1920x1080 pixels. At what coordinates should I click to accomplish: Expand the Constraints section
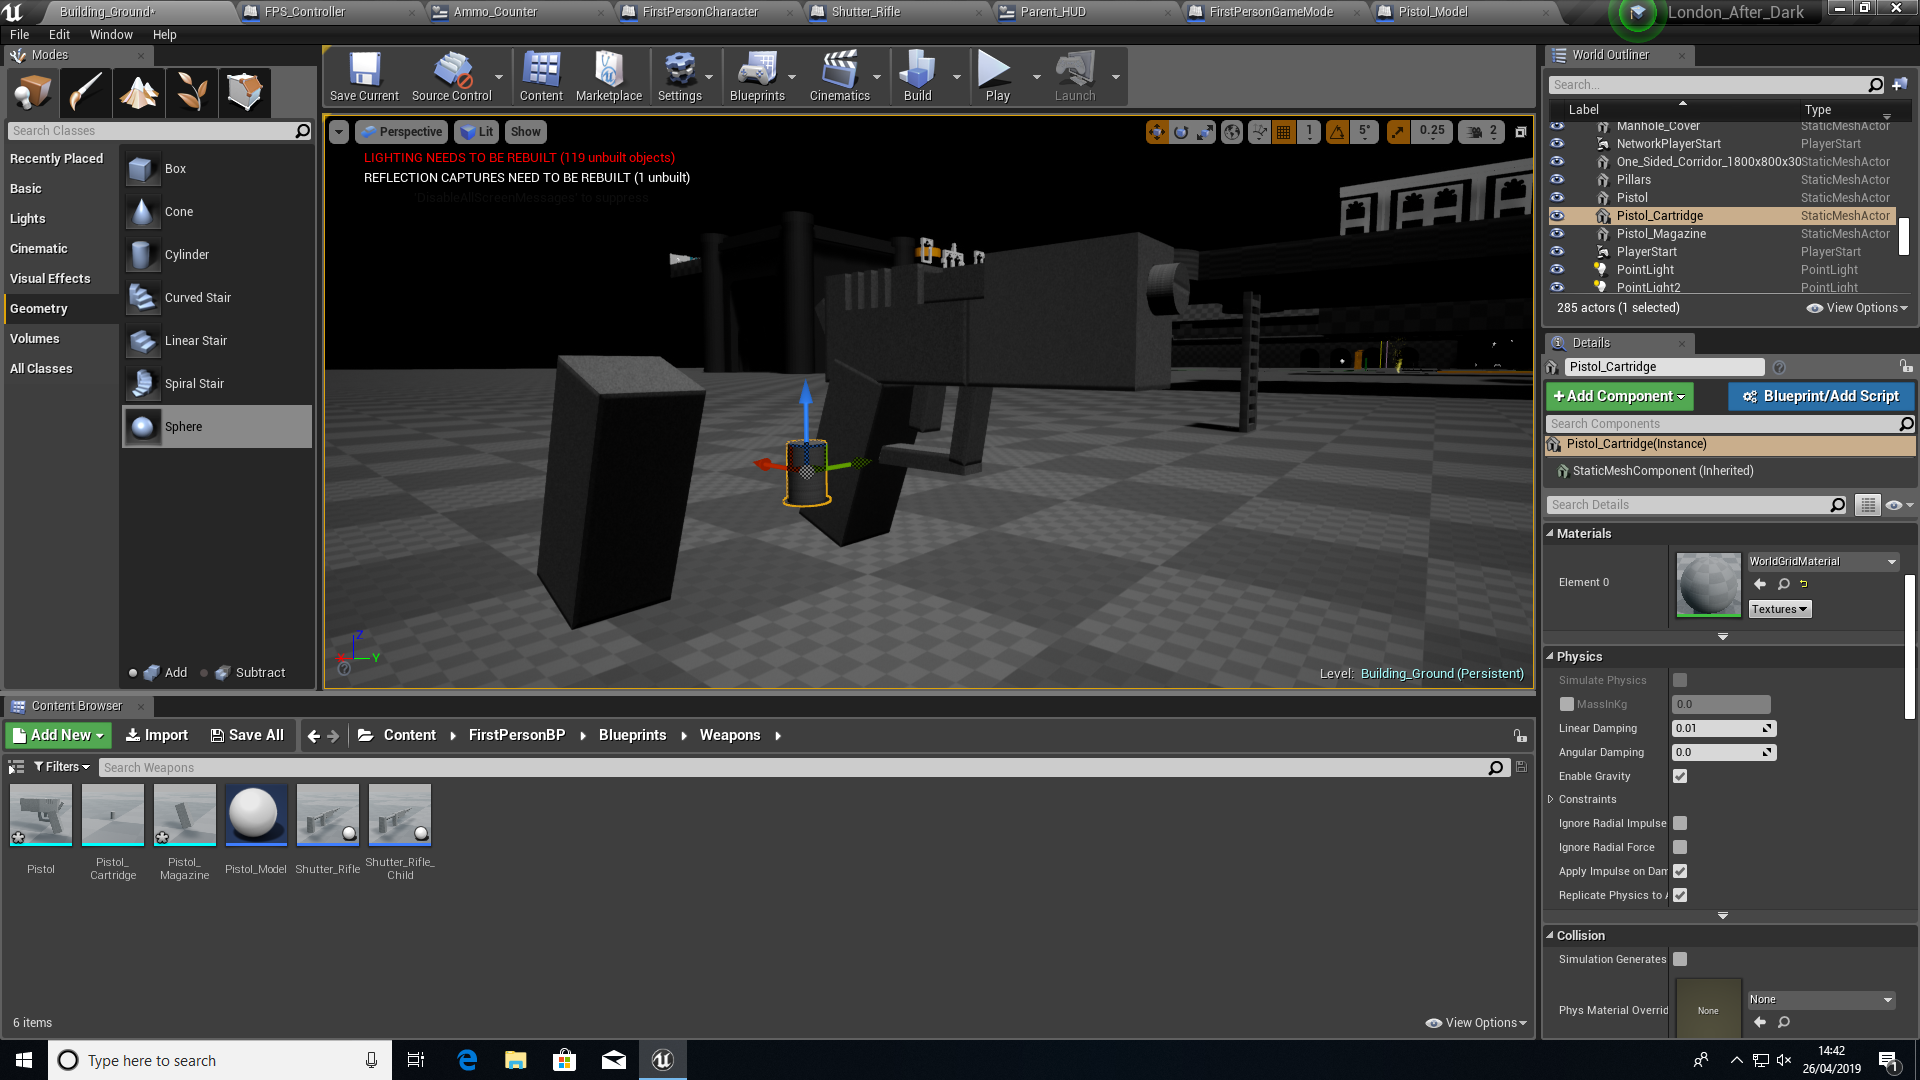tap(1551, 799)
